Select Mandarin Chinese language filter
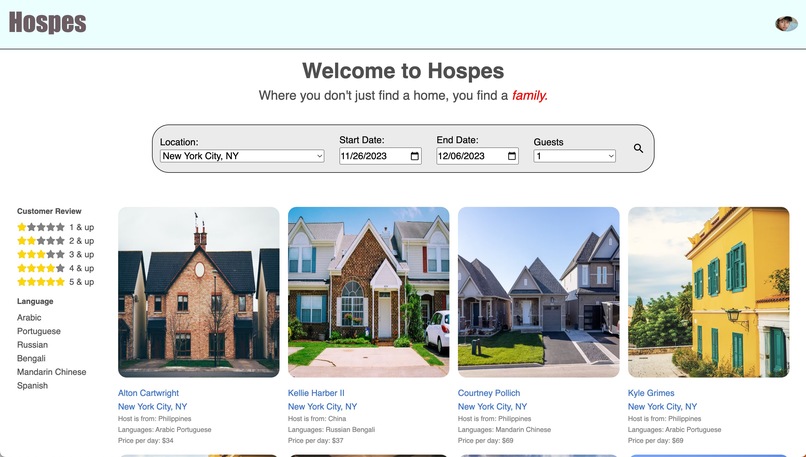 click(51, 372)
